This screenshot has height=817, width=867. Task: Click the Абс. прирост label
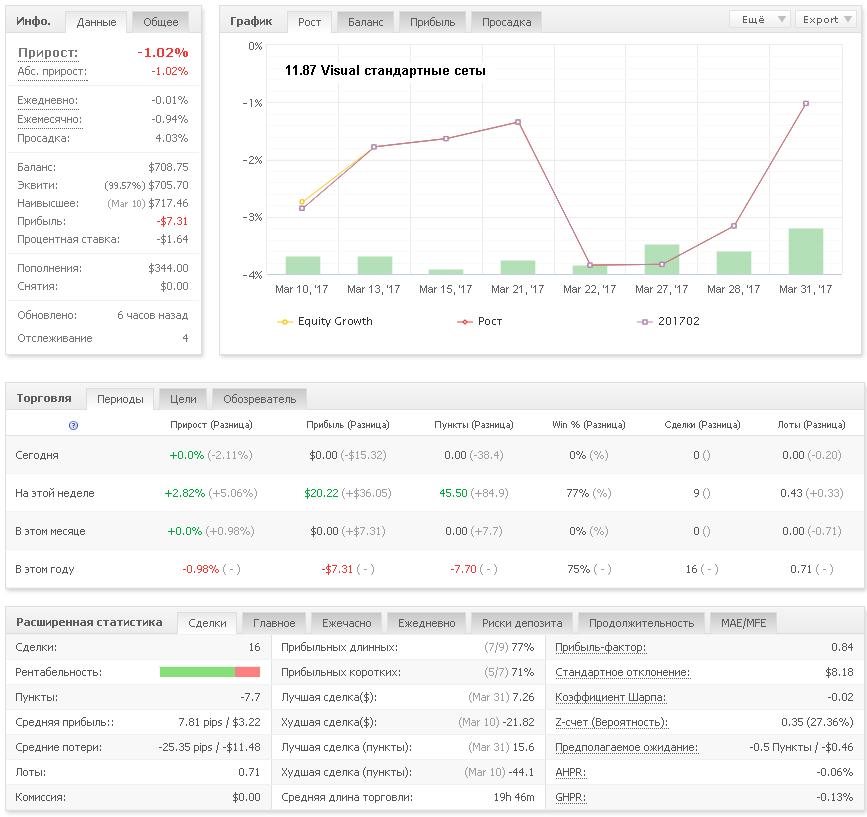(x=52, y=71)
